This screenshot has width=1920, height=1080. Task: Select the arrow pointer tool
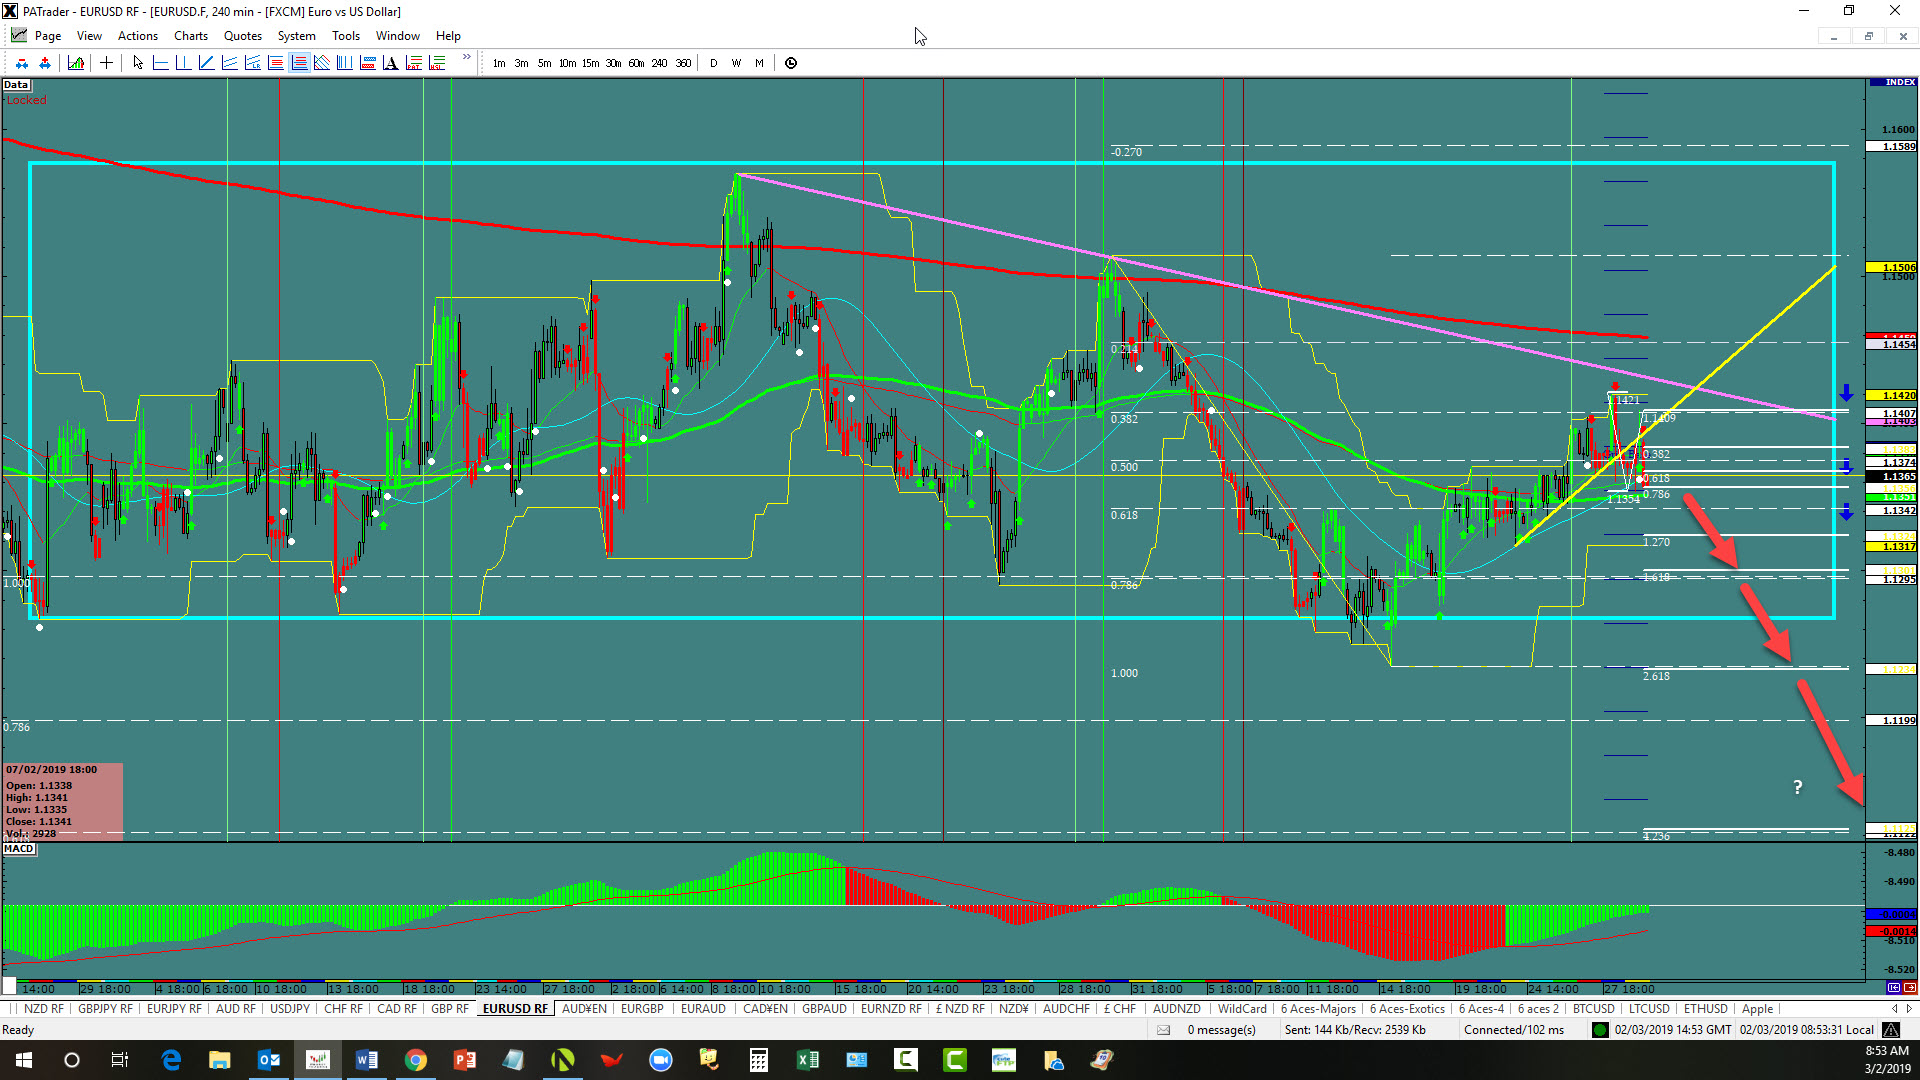138,63
